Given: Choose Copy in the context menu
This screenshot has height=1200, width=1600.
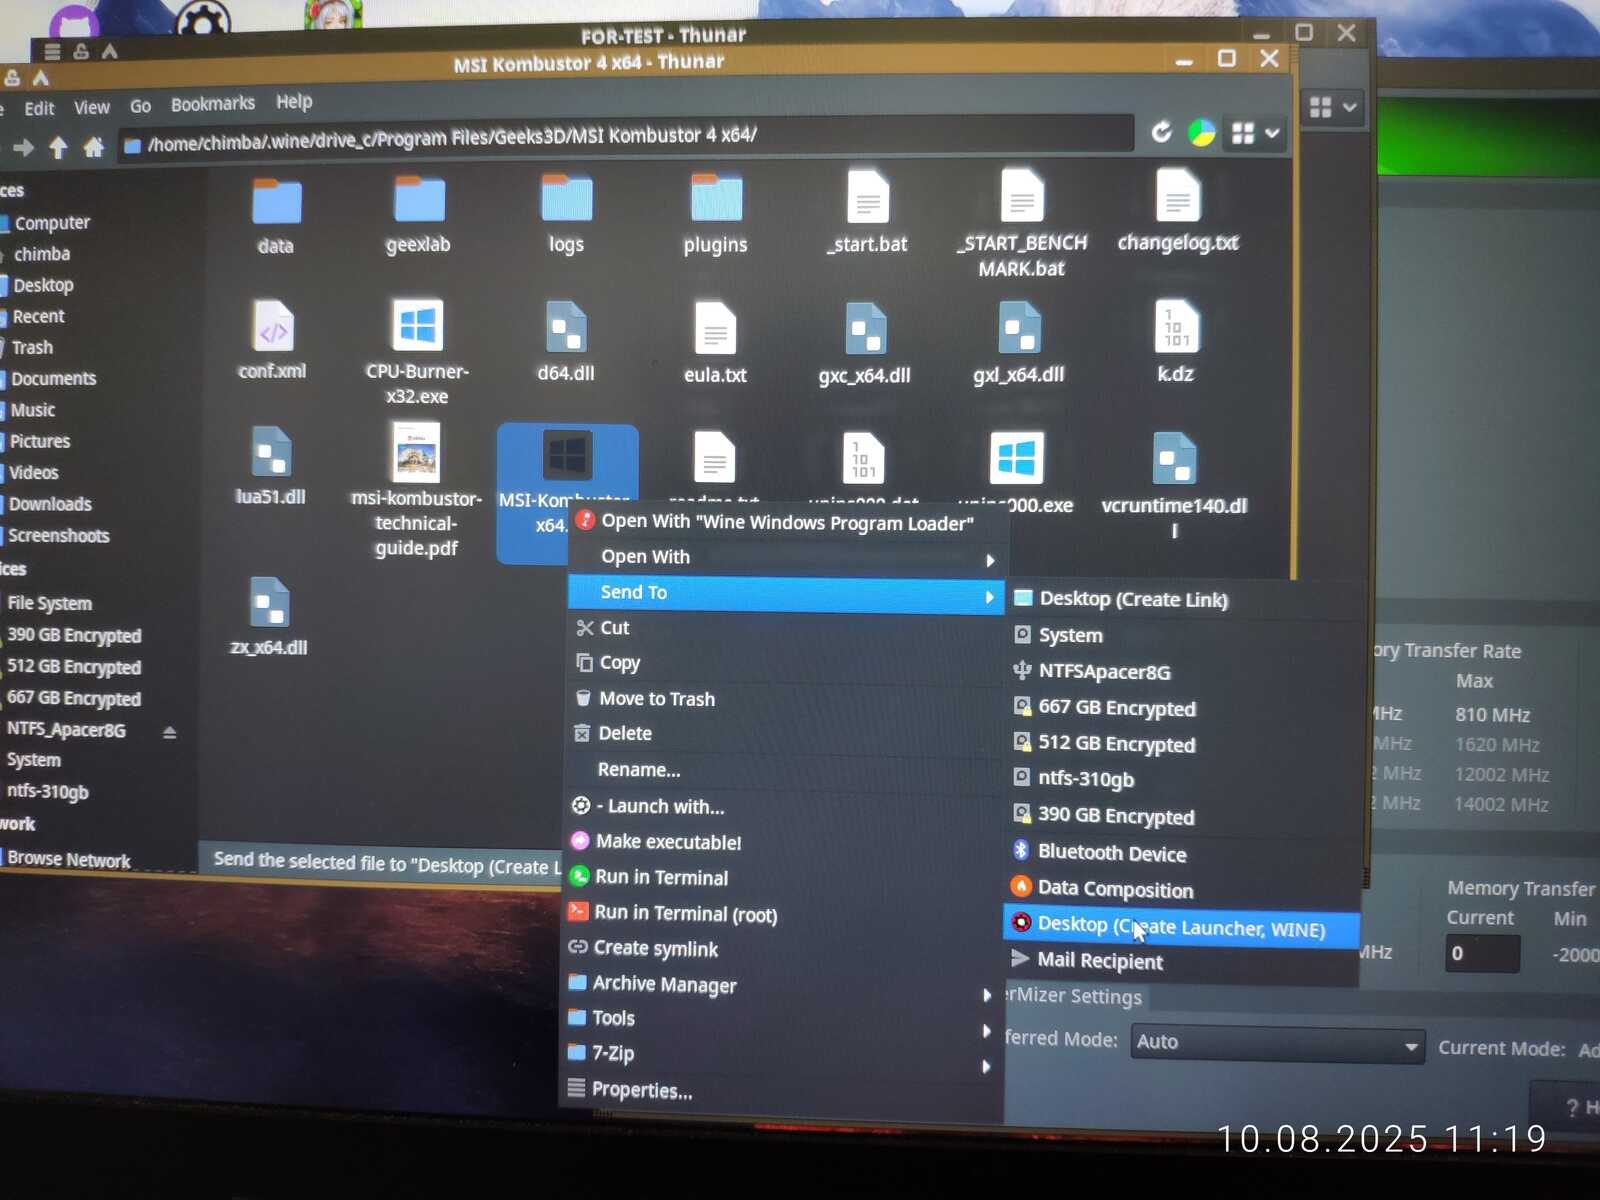Looking at the screenshot, I should click(x=785, y=664).
